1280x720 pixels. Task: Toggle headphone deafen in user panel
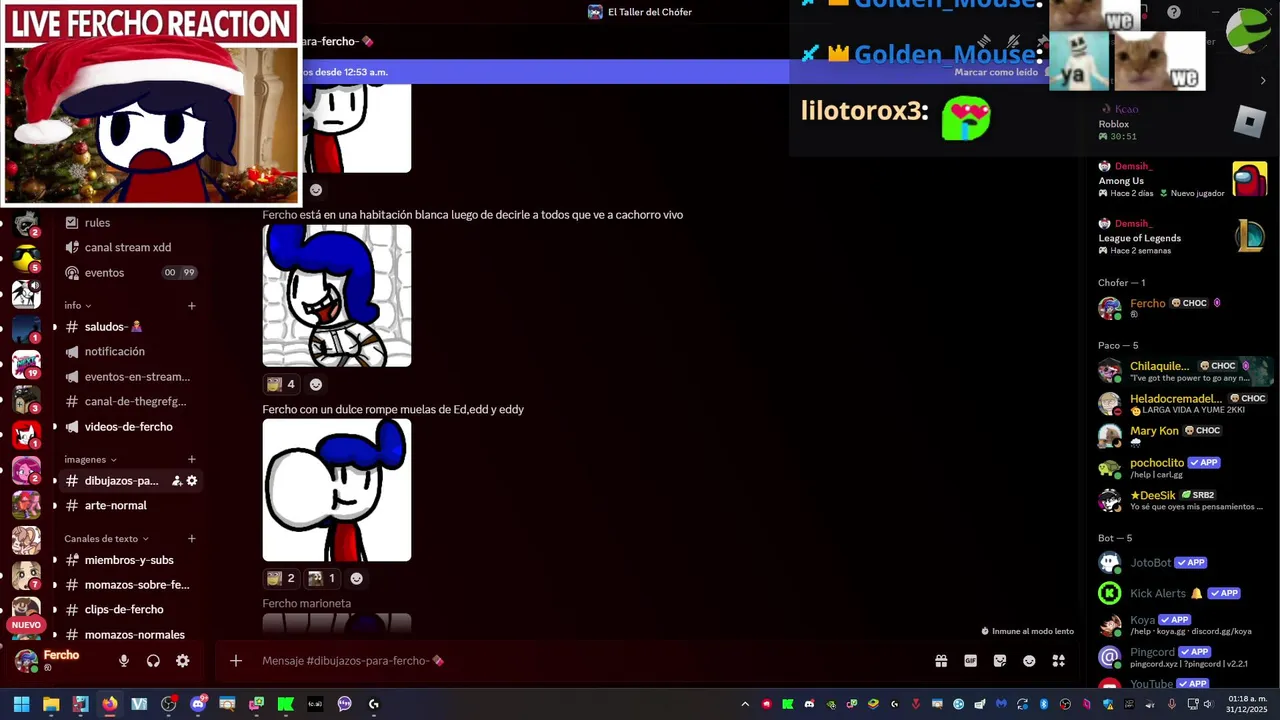click(153, 661)
